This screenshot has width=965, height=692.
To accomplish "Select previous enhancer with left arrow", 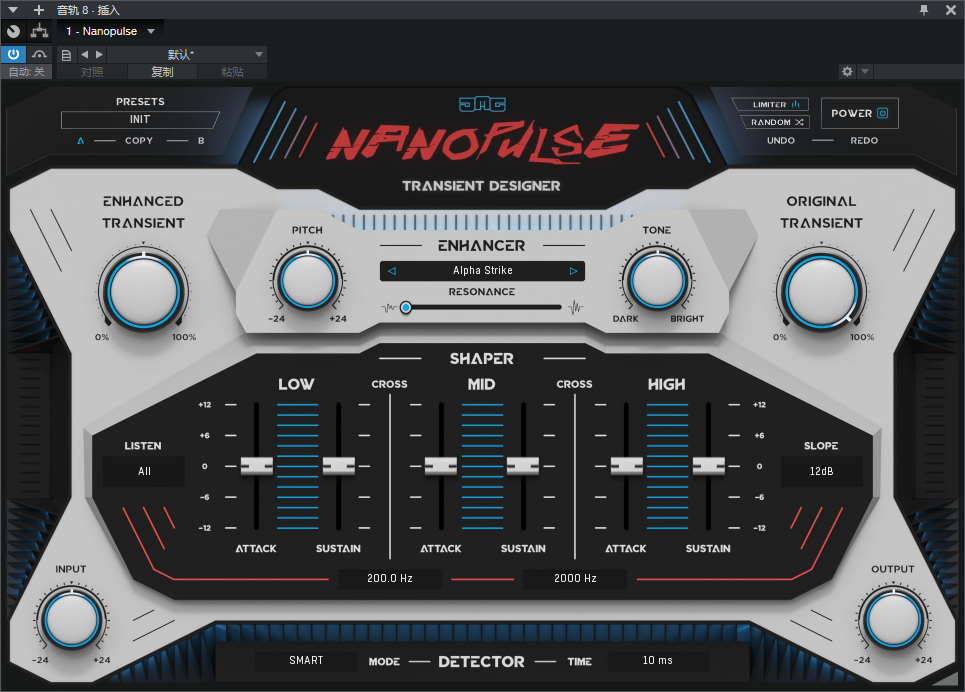I will pos(392,271).
